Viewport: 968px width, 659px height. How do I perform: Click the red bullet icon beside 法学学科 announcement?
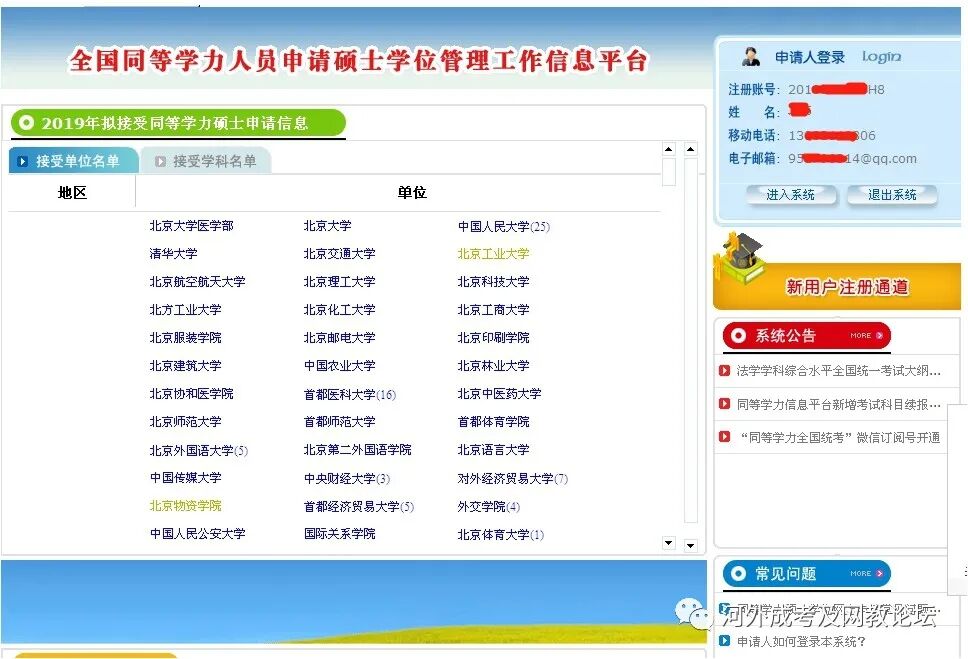pyautogui.click(x=725, y=371)
